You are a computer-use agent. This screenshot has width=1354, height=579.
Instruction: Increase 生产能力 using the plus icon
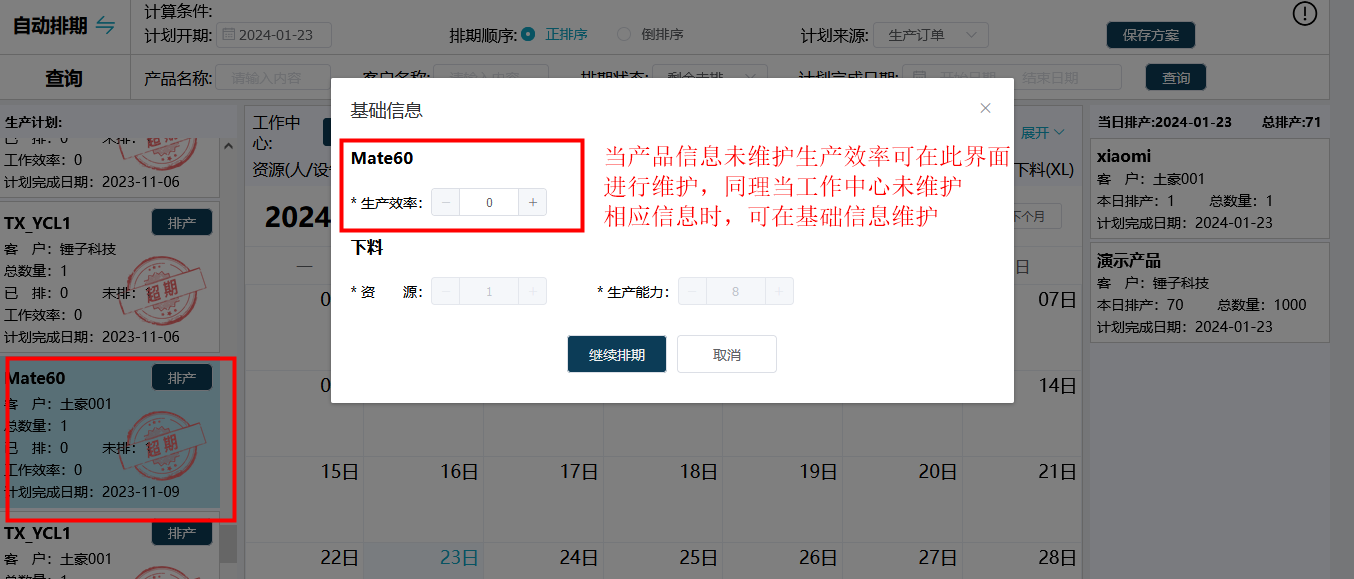click(x=779, y=292)
